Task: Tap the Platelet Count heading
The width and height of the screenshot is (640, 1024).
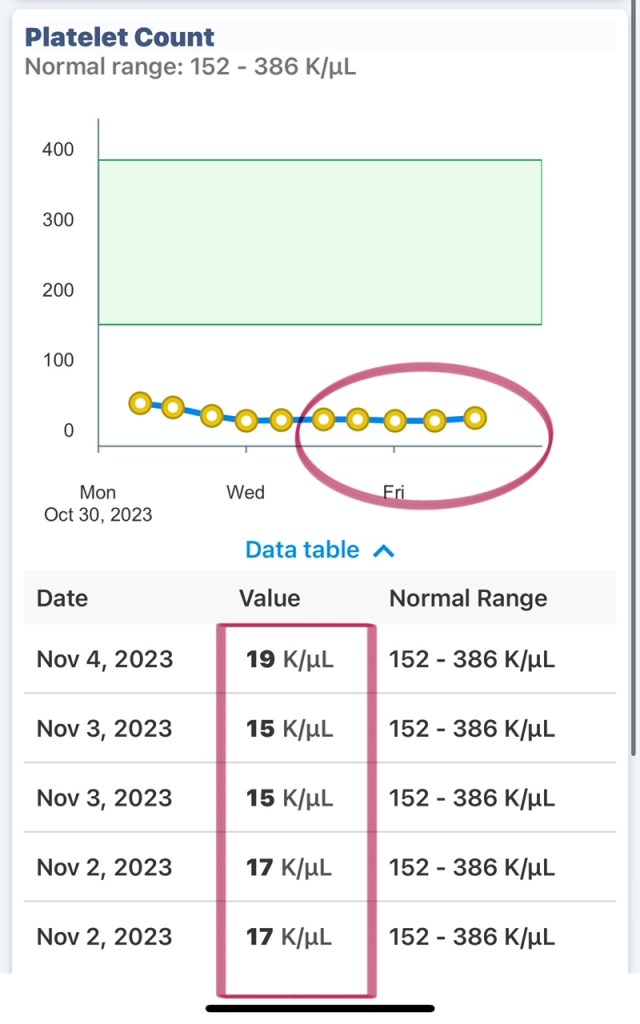Action: coord(120,37)
